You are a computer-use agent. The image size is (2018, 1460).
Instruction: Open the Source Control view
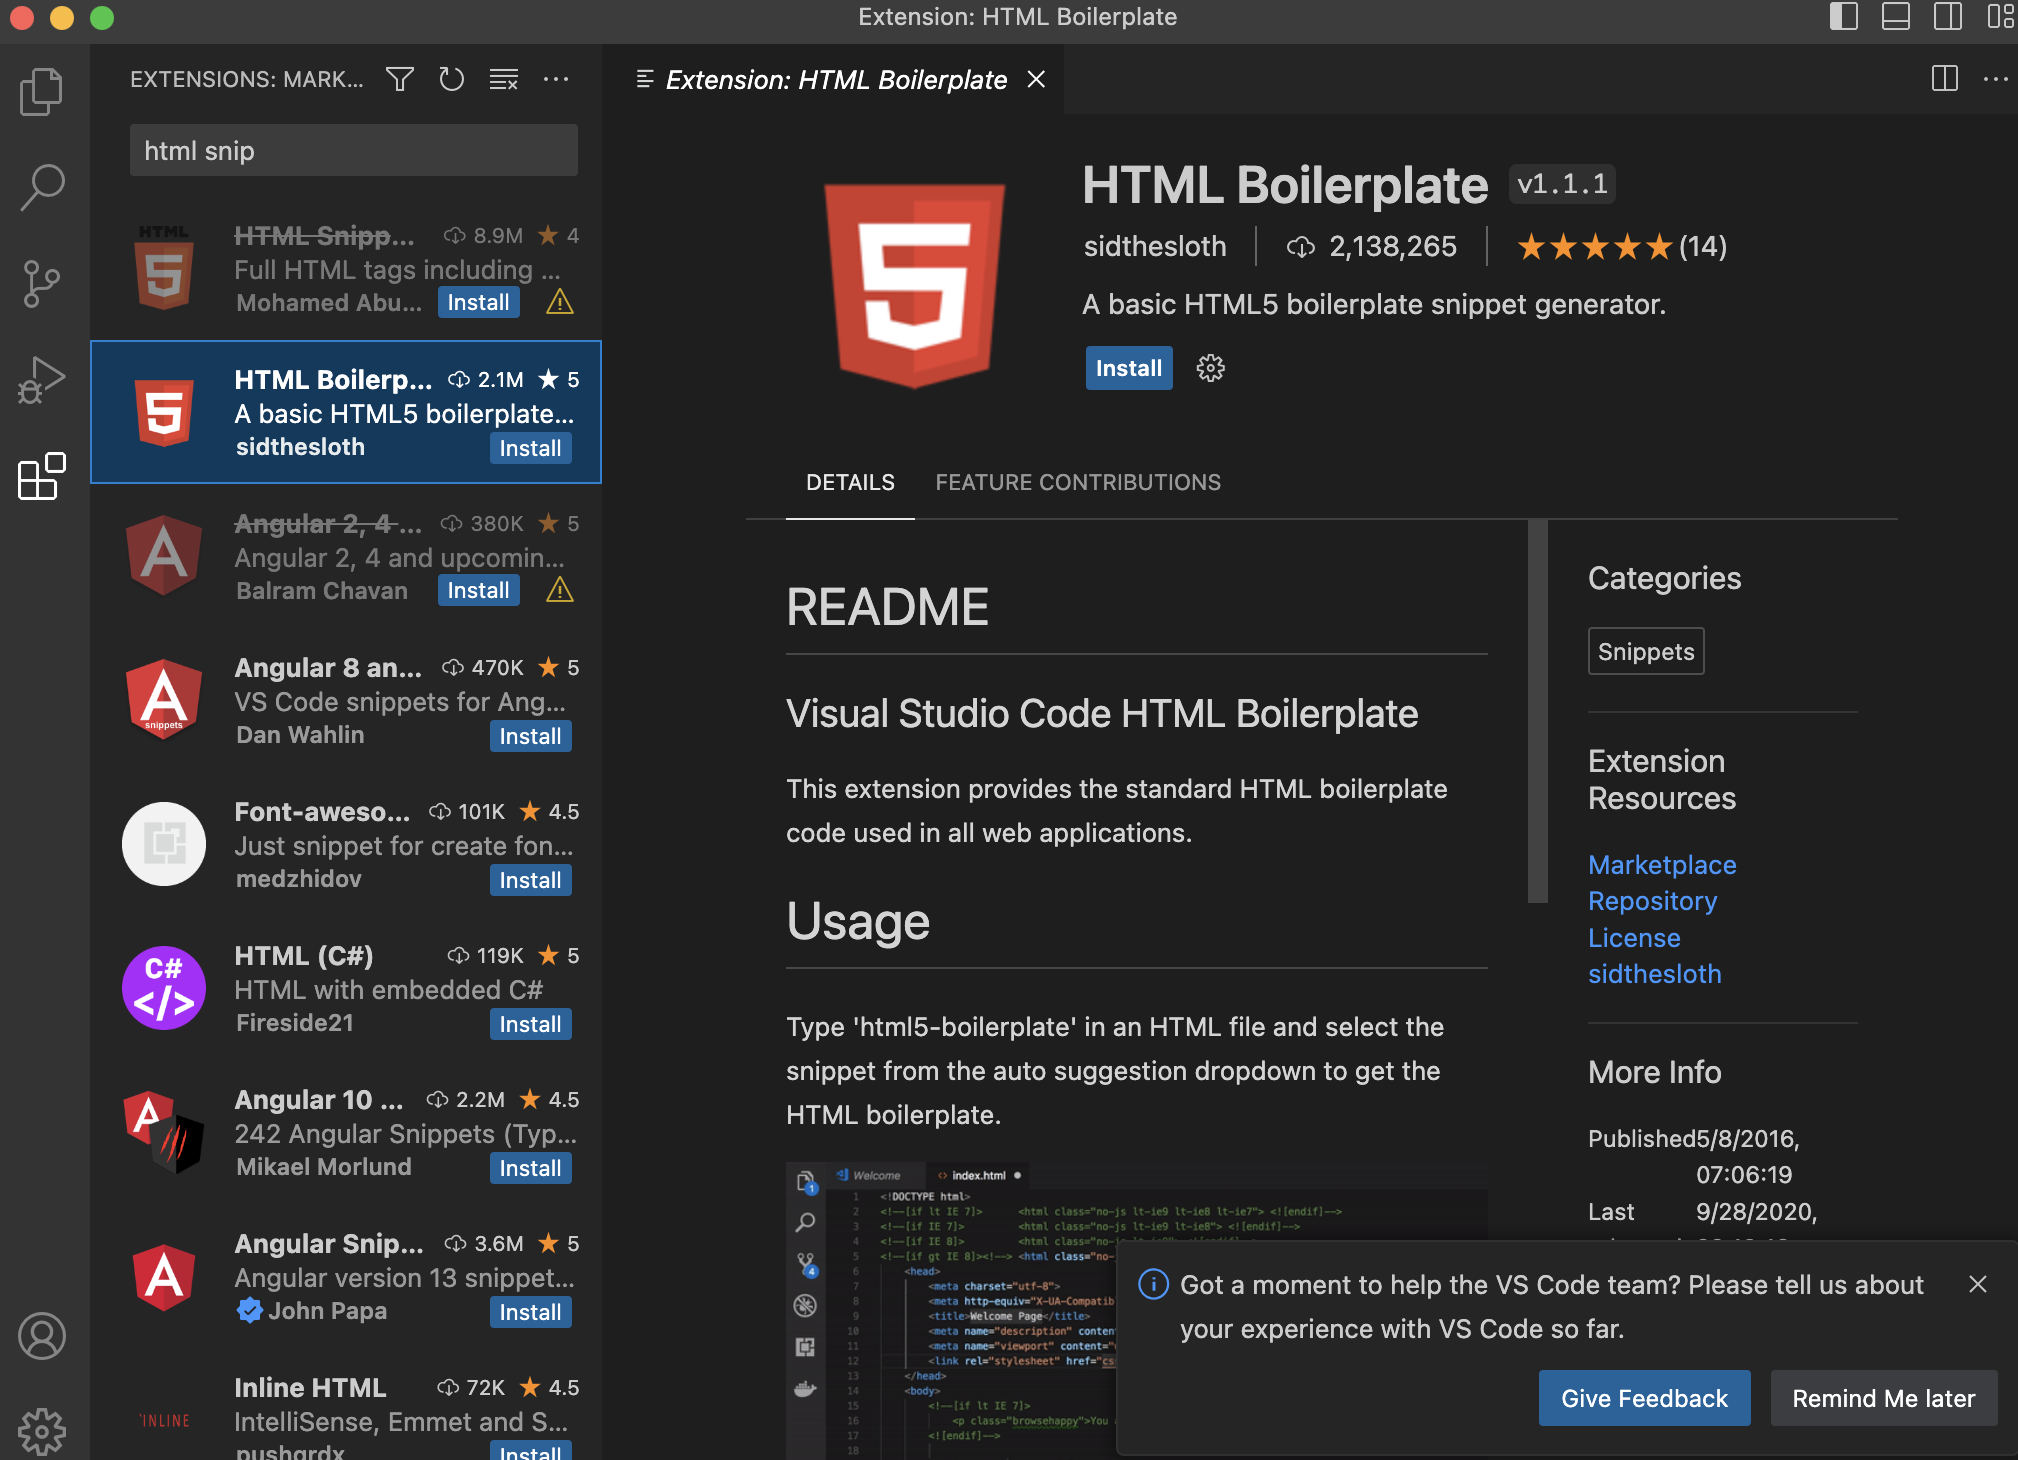[41, 284]
